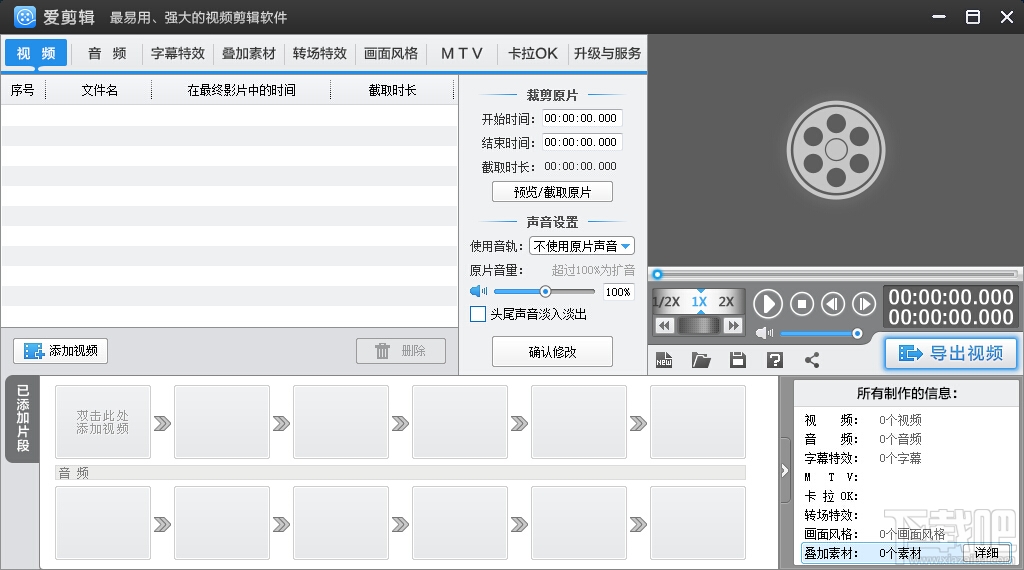Mute the preview with the player speaker icon

764,334
